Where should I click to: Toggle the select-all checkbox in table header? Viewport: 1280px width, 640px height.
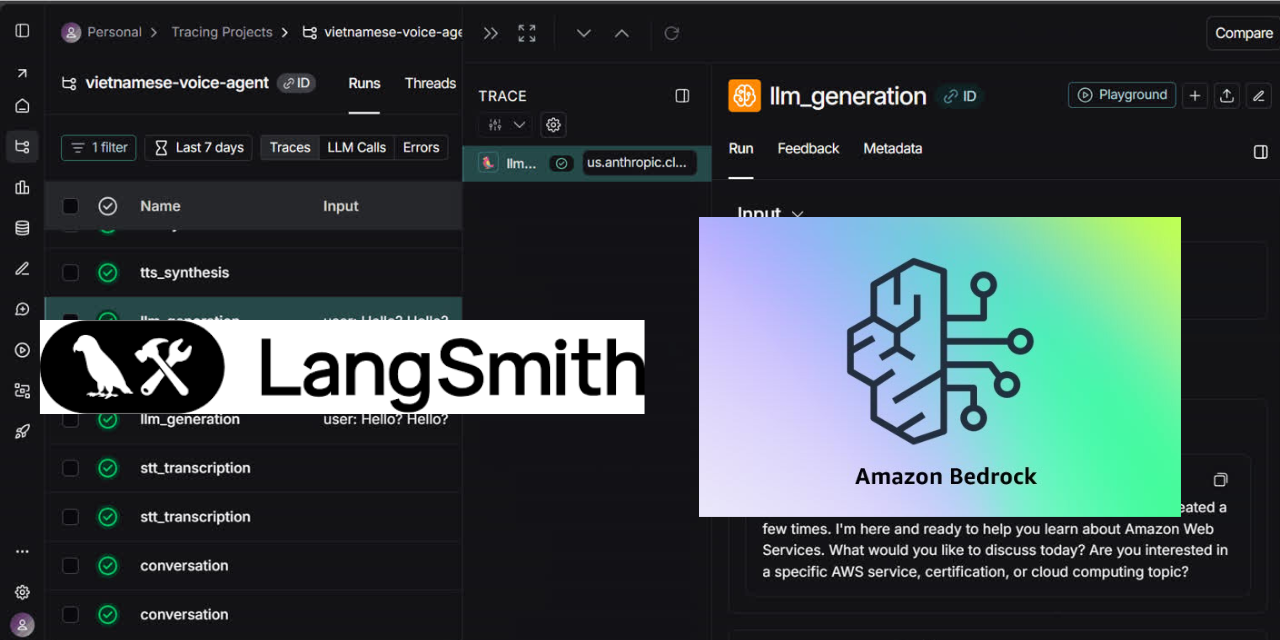70,206
